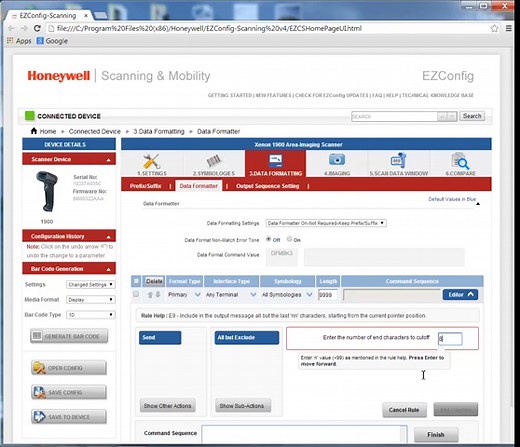520x447 pixels.
Task: Click the Xenon 1900 scanner image
Action: 47,191
